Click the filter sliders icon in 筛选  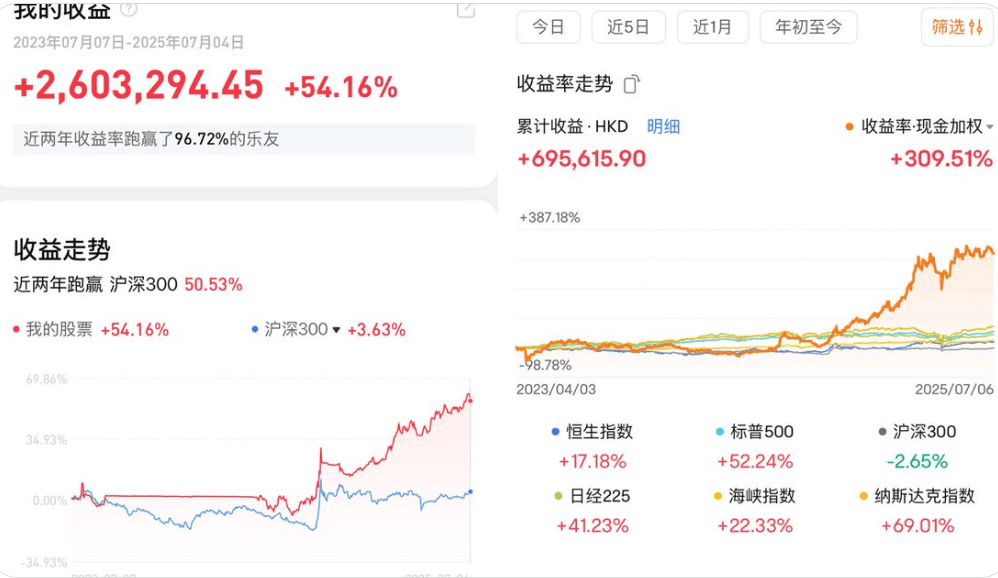pos(976,27)
